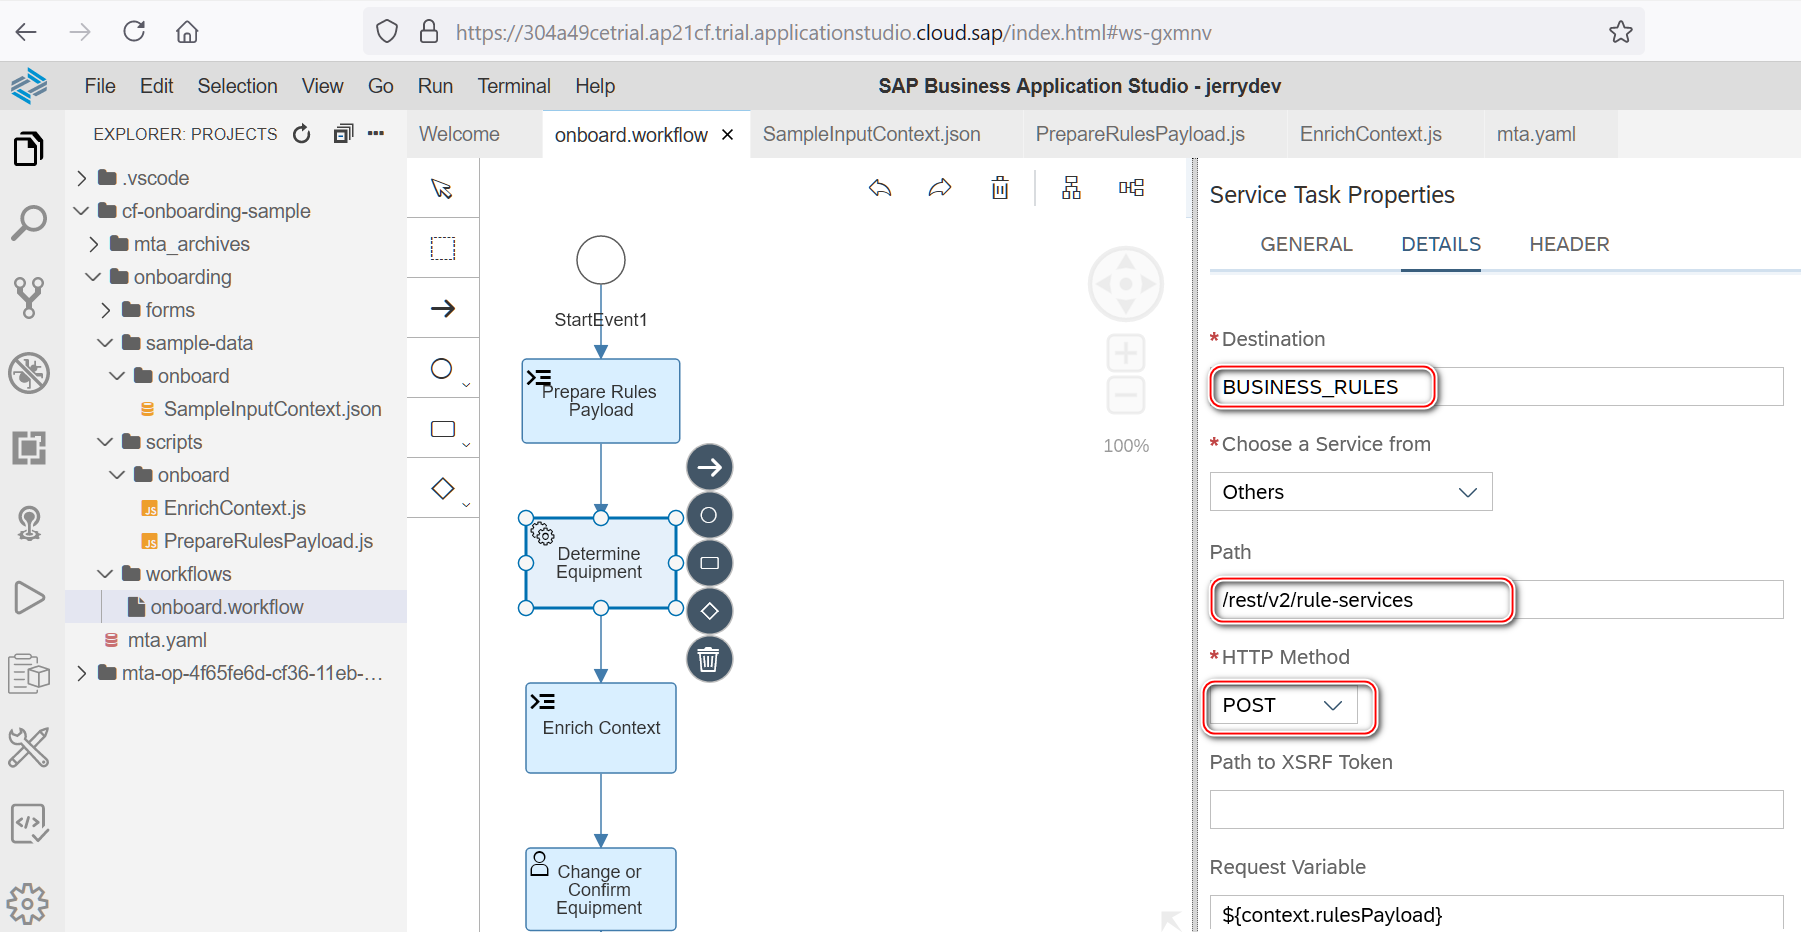This screenshot has height=932, width=1801.
Task: Open Source Control in the activity bar
Action: point(30,297)
